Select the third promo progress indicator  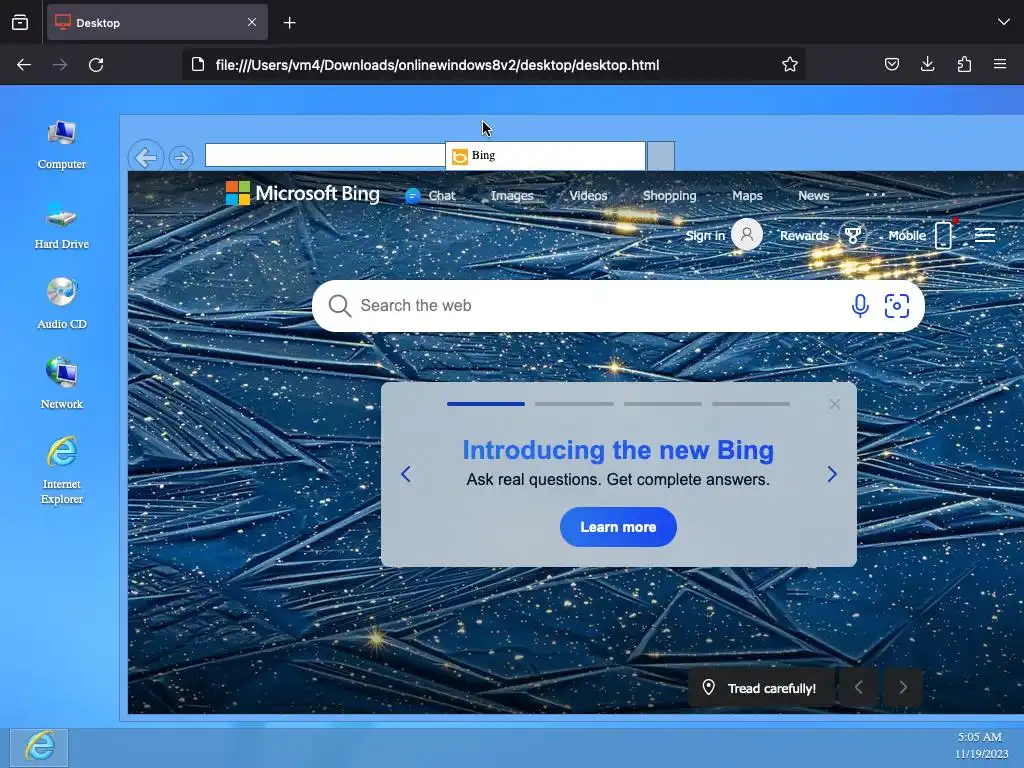pyautogui.click(x=663, y=404)
